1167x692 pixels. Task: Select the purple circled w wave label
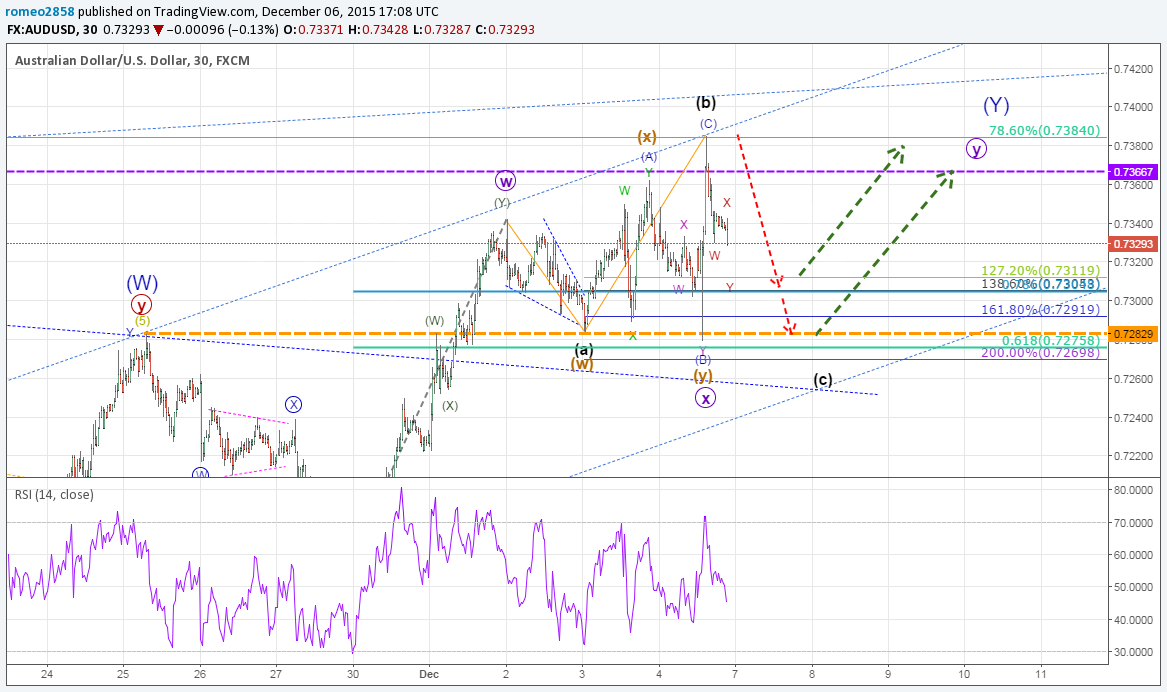[x=505, y=181]
